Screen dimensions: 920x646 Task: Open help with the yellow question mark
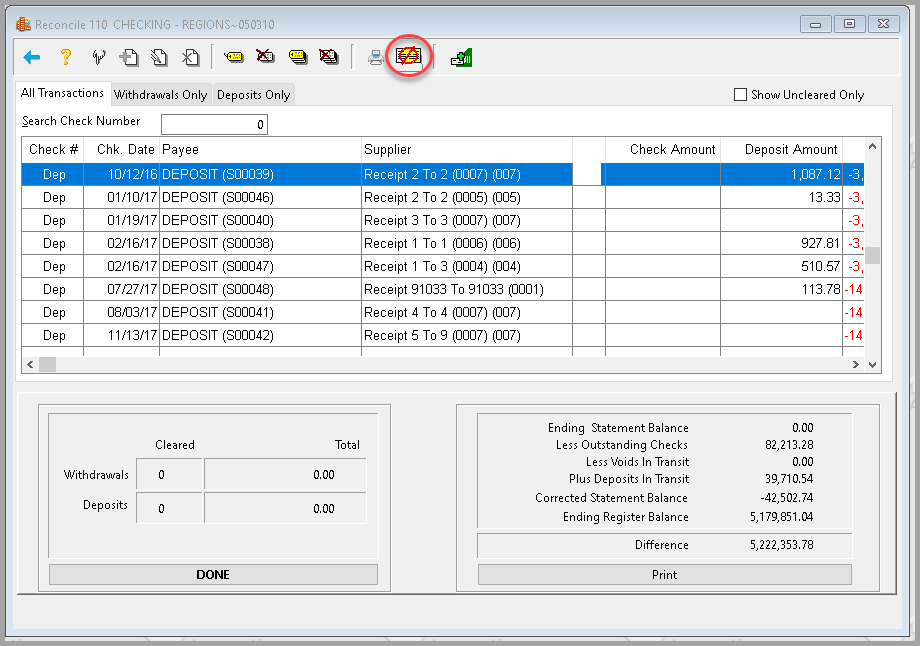tap(66, 57)
